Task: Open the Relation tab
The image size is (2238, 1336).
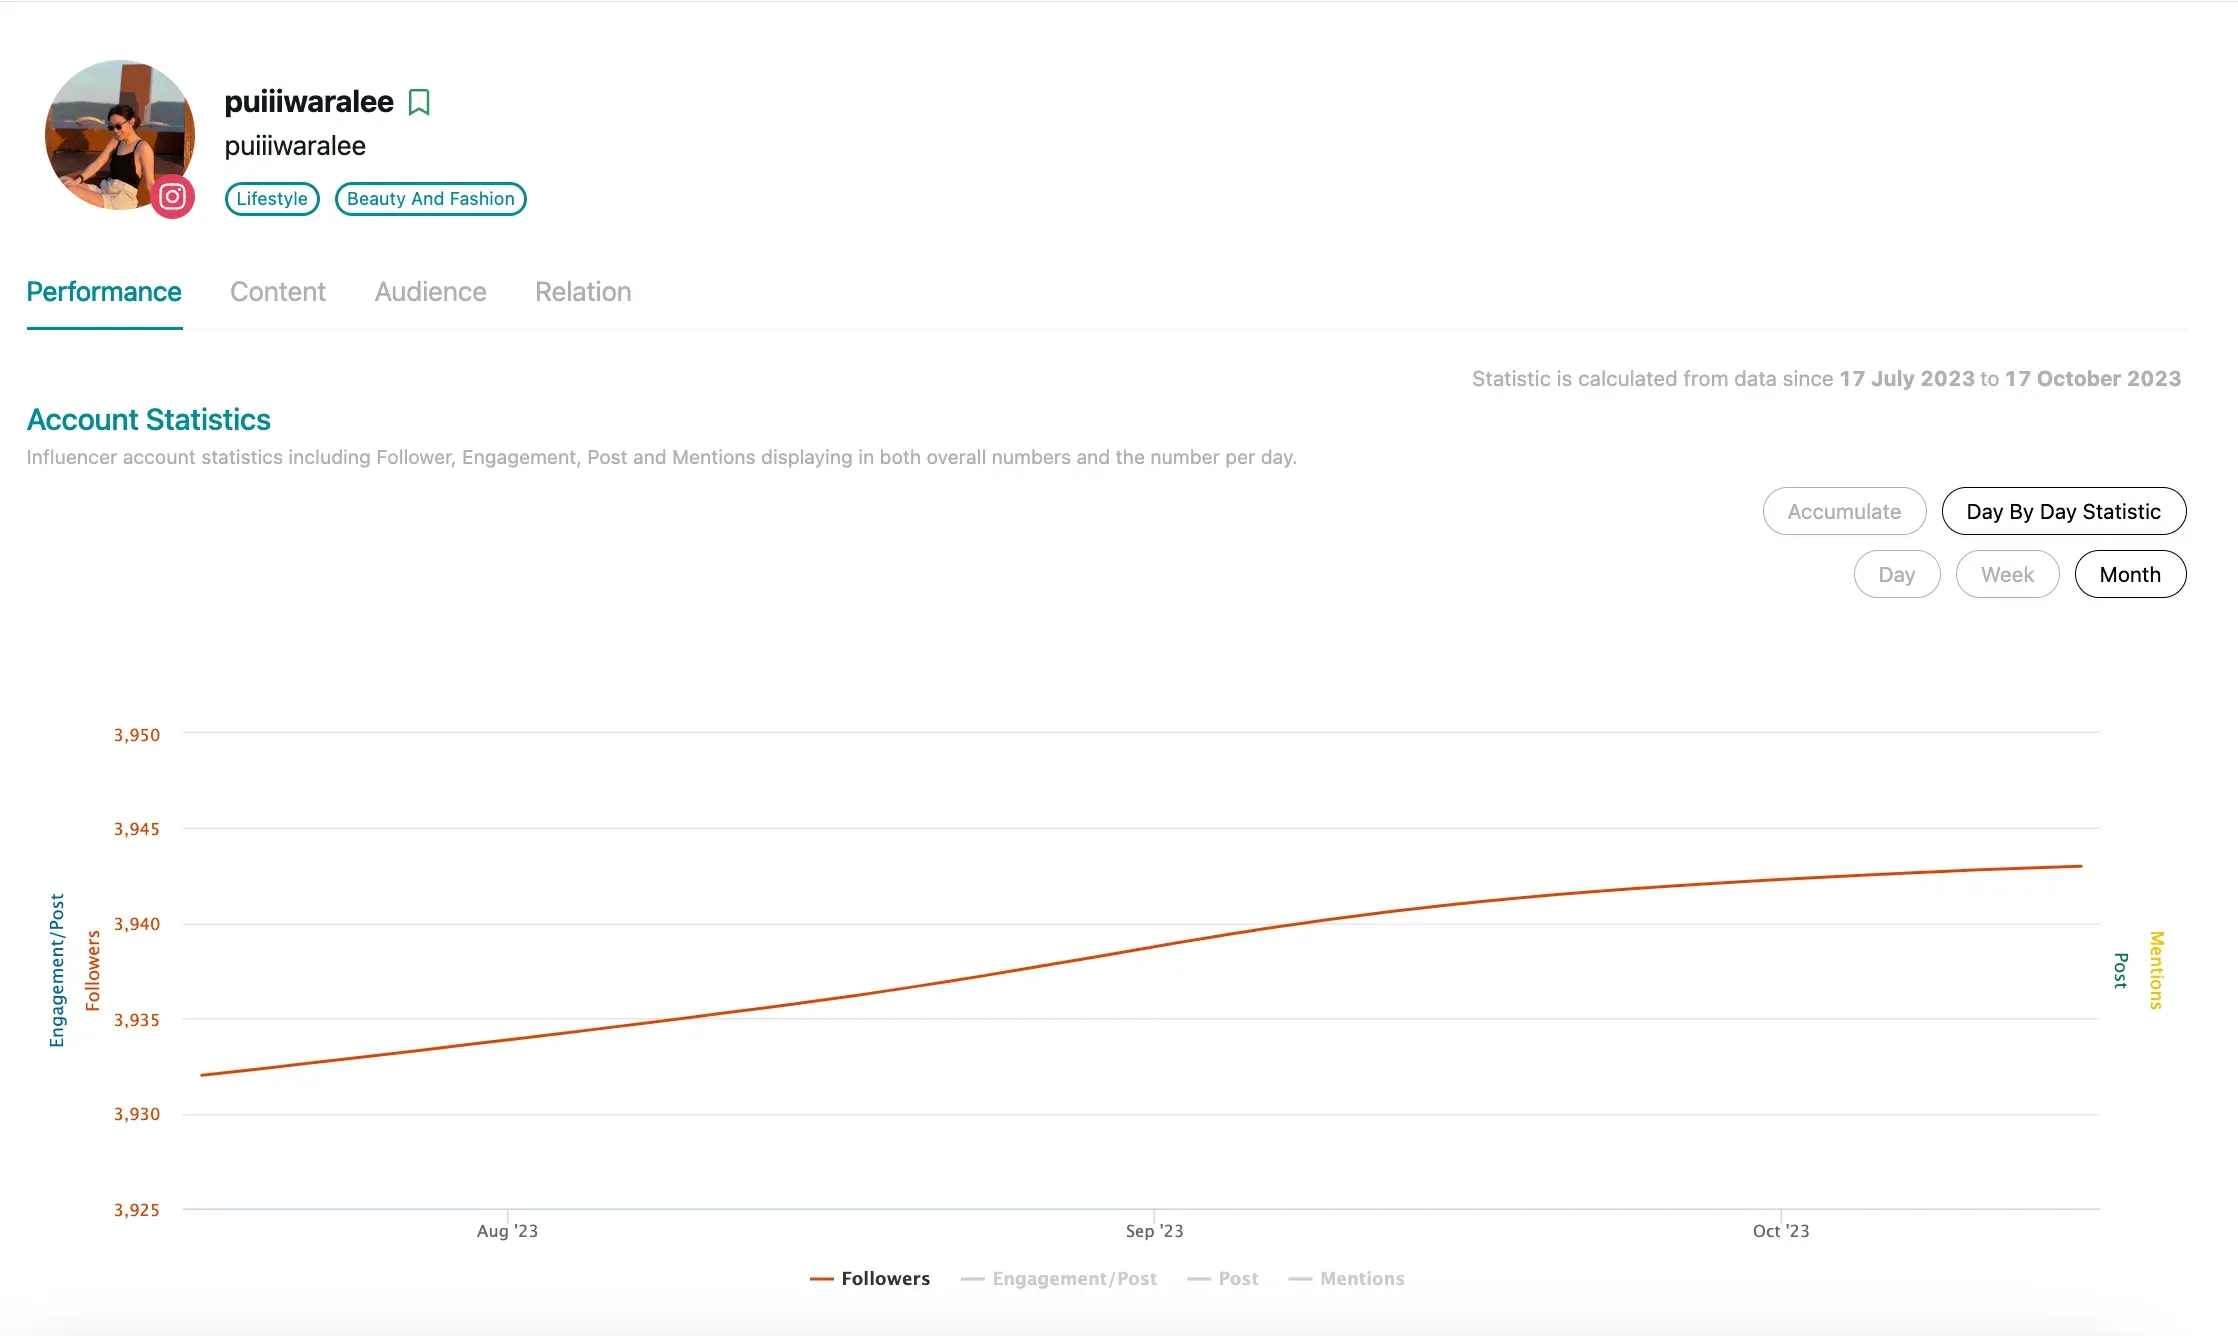Action: [582, 291]
